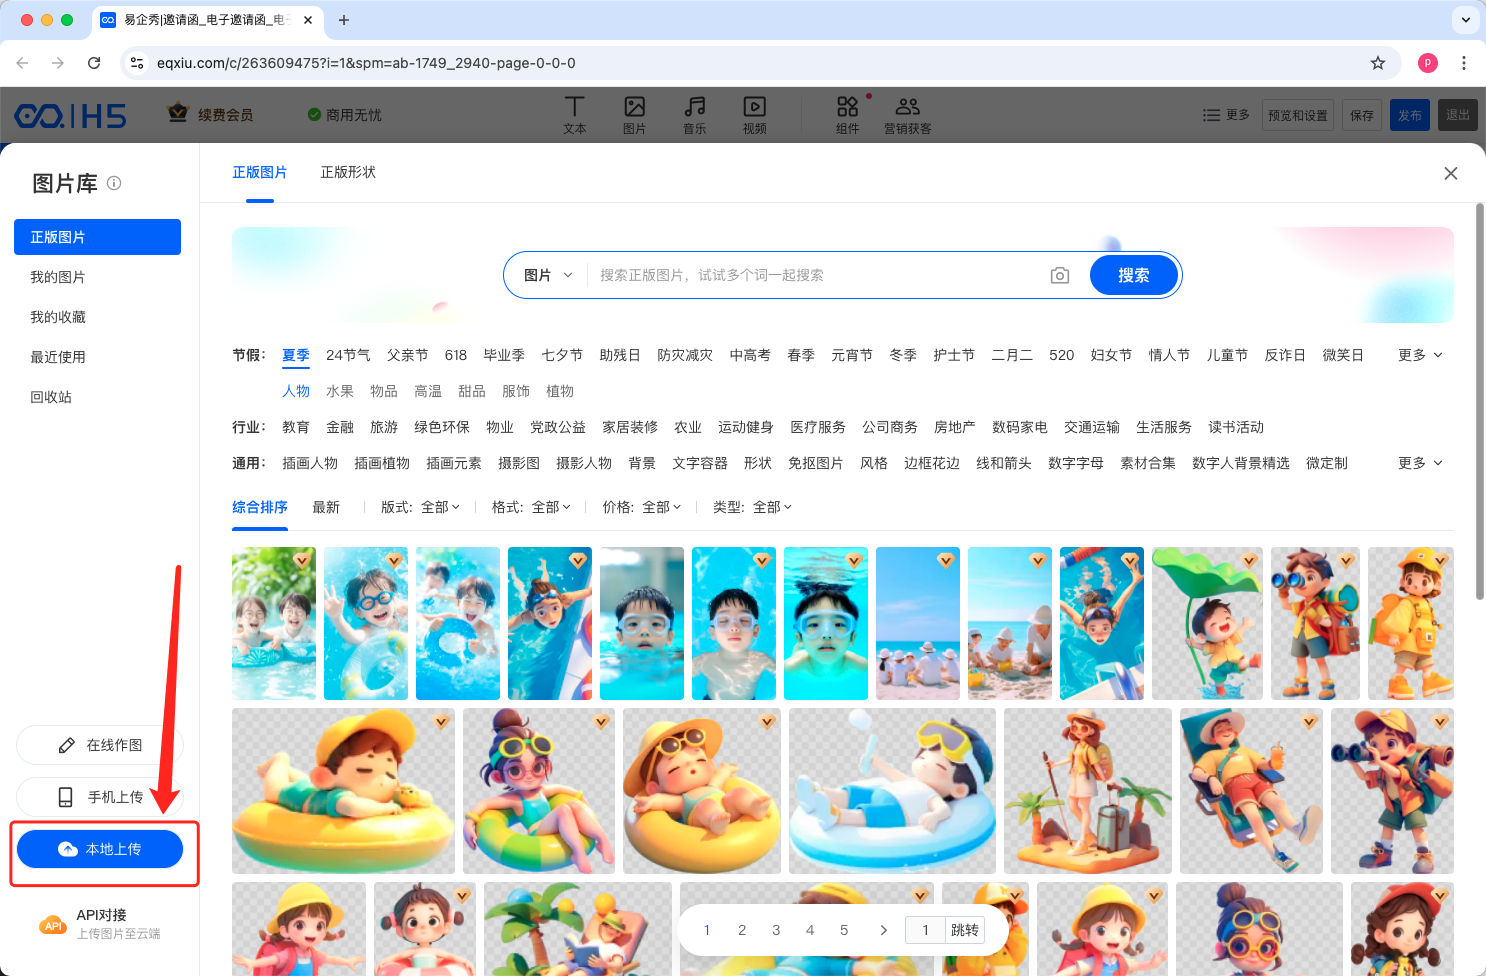The image size is (1486, 976).
Task: Open the 音乐 music tool
Action: [x=694, y=115]
